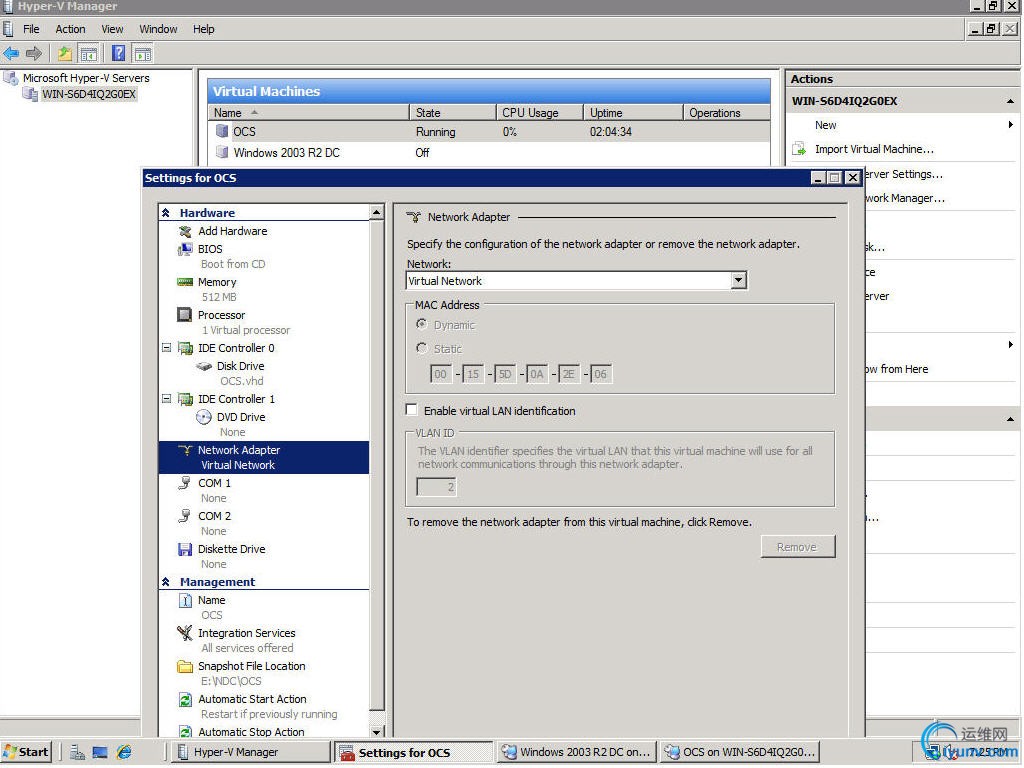Open the blue Help question mark icon
1024x768 pixels.
tap(118, 54)
